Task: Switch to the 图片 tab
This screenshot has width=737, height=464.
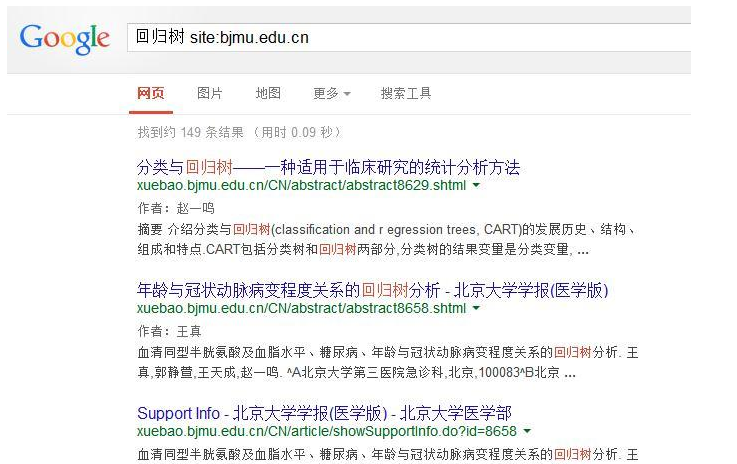Action: pyautogui.click(x=210, y=93)
